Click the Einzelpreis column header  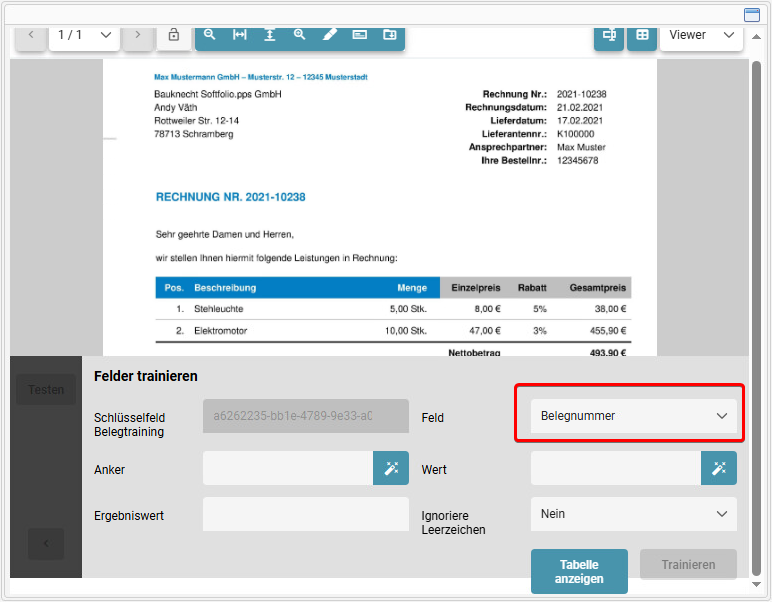[x=476, y=288]
